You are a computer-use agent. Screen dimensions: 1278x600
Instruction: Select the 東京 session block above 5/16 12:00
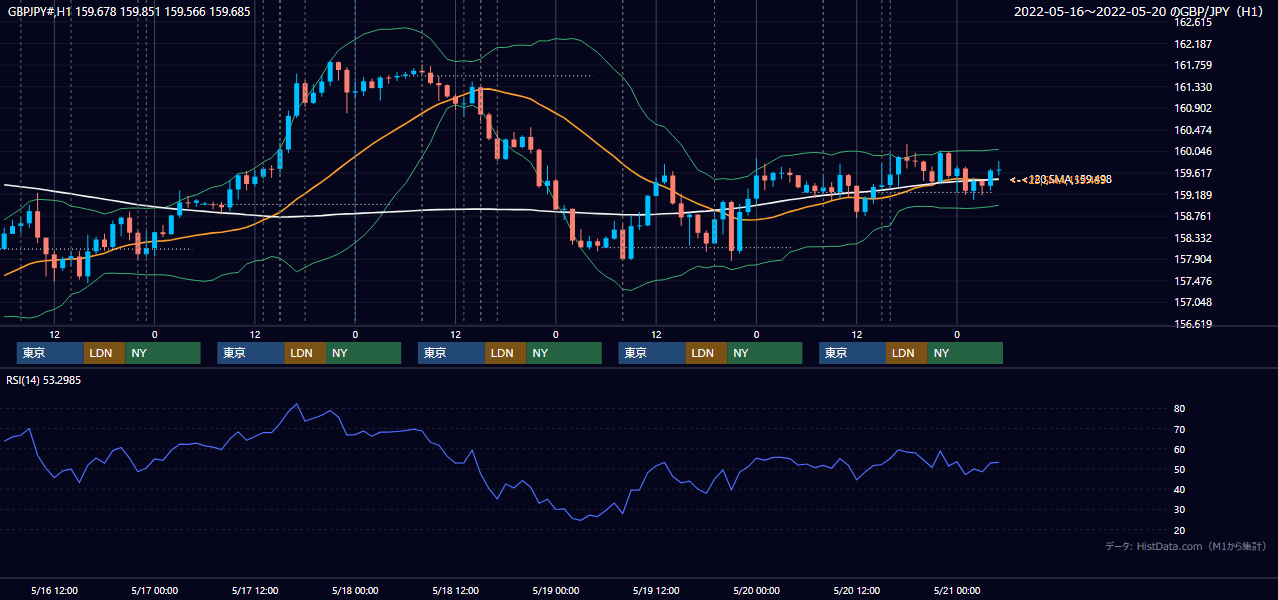tap(50, 353)
